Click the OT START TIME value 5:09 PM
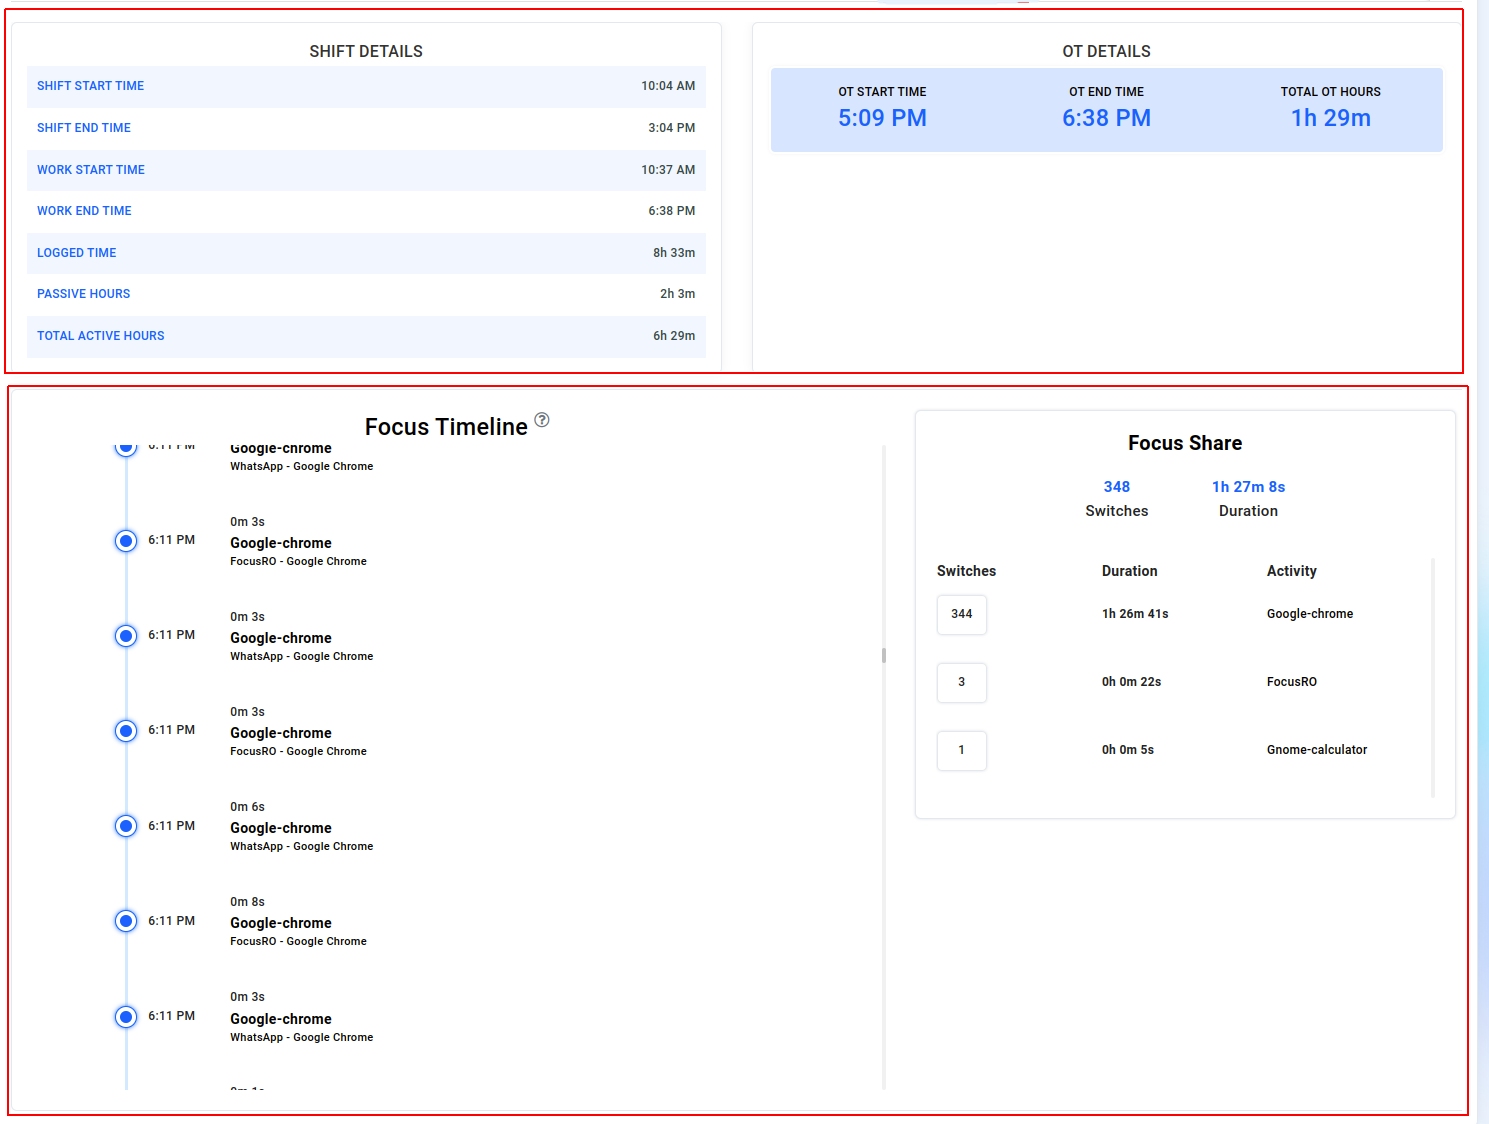 pos(882,118)
